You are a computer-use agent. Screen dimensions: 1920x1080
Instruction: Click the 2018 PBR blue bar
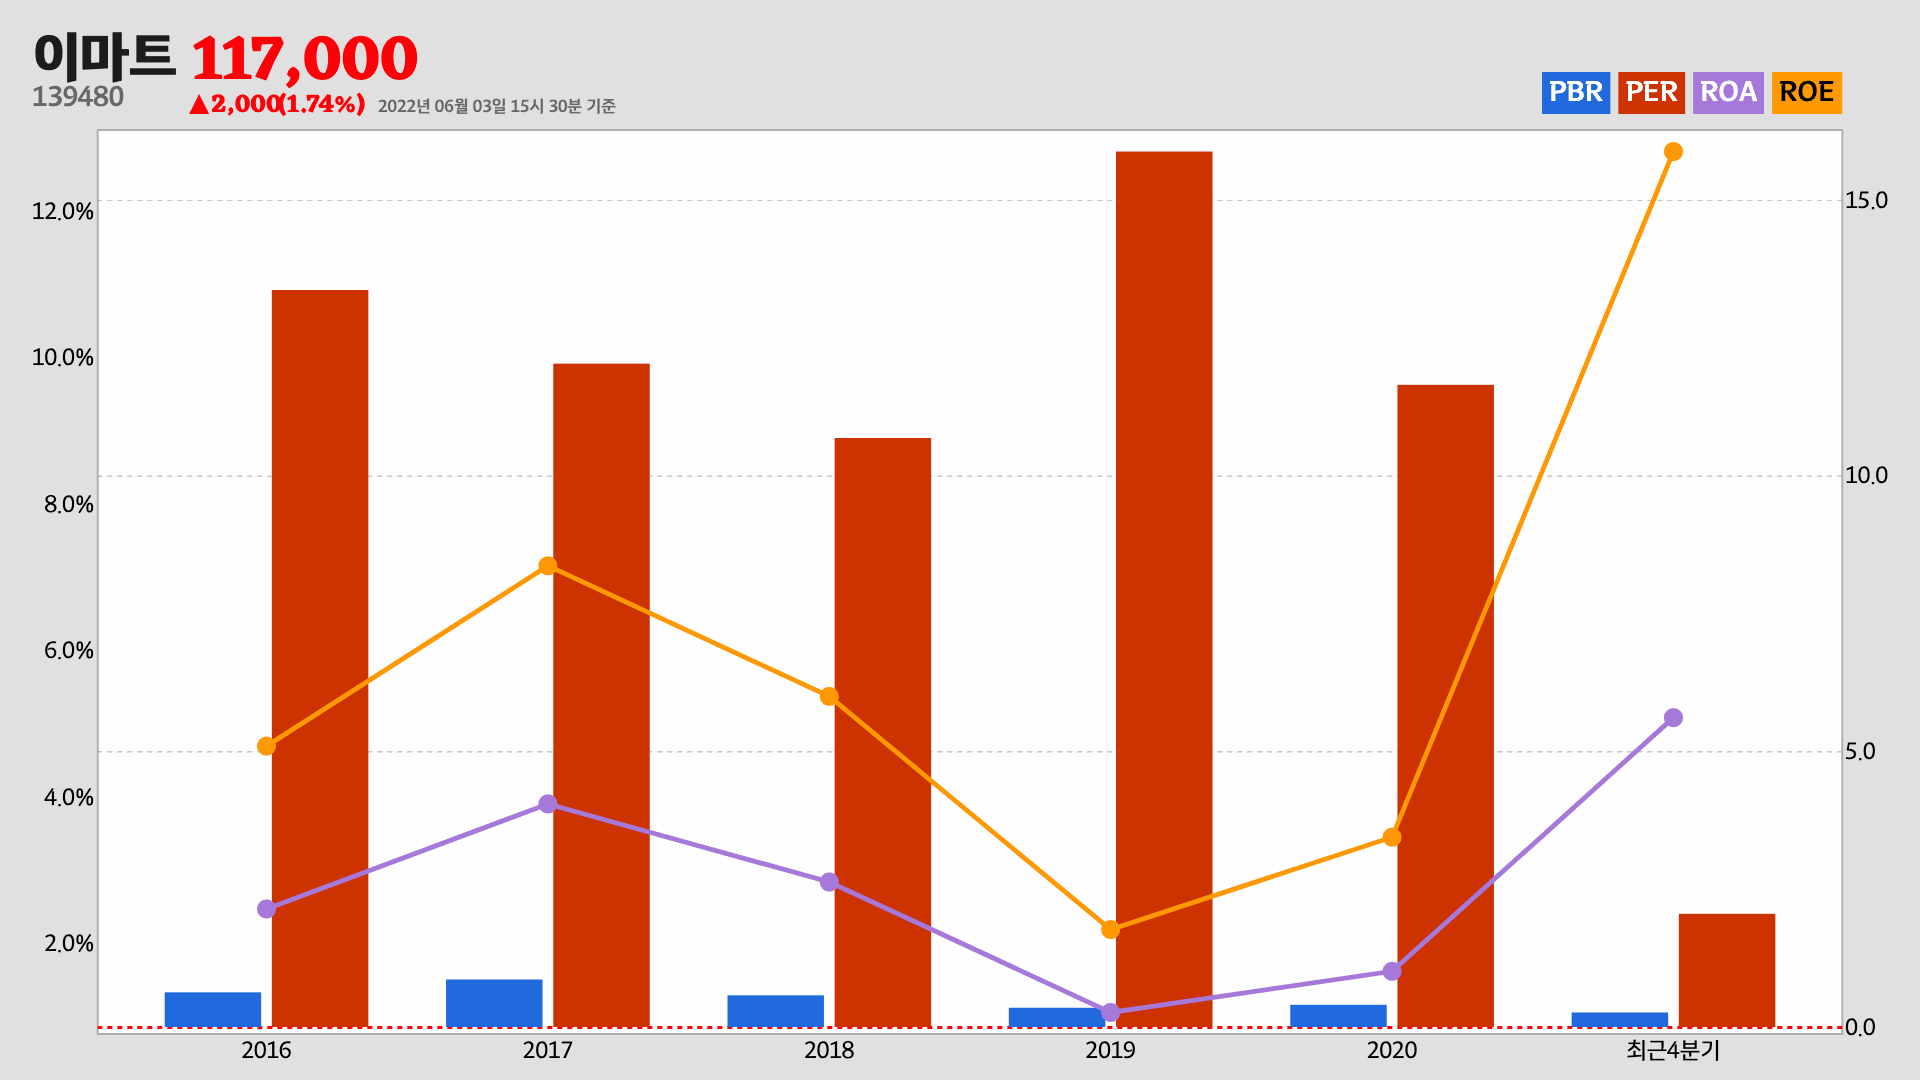pos(776,1011)
